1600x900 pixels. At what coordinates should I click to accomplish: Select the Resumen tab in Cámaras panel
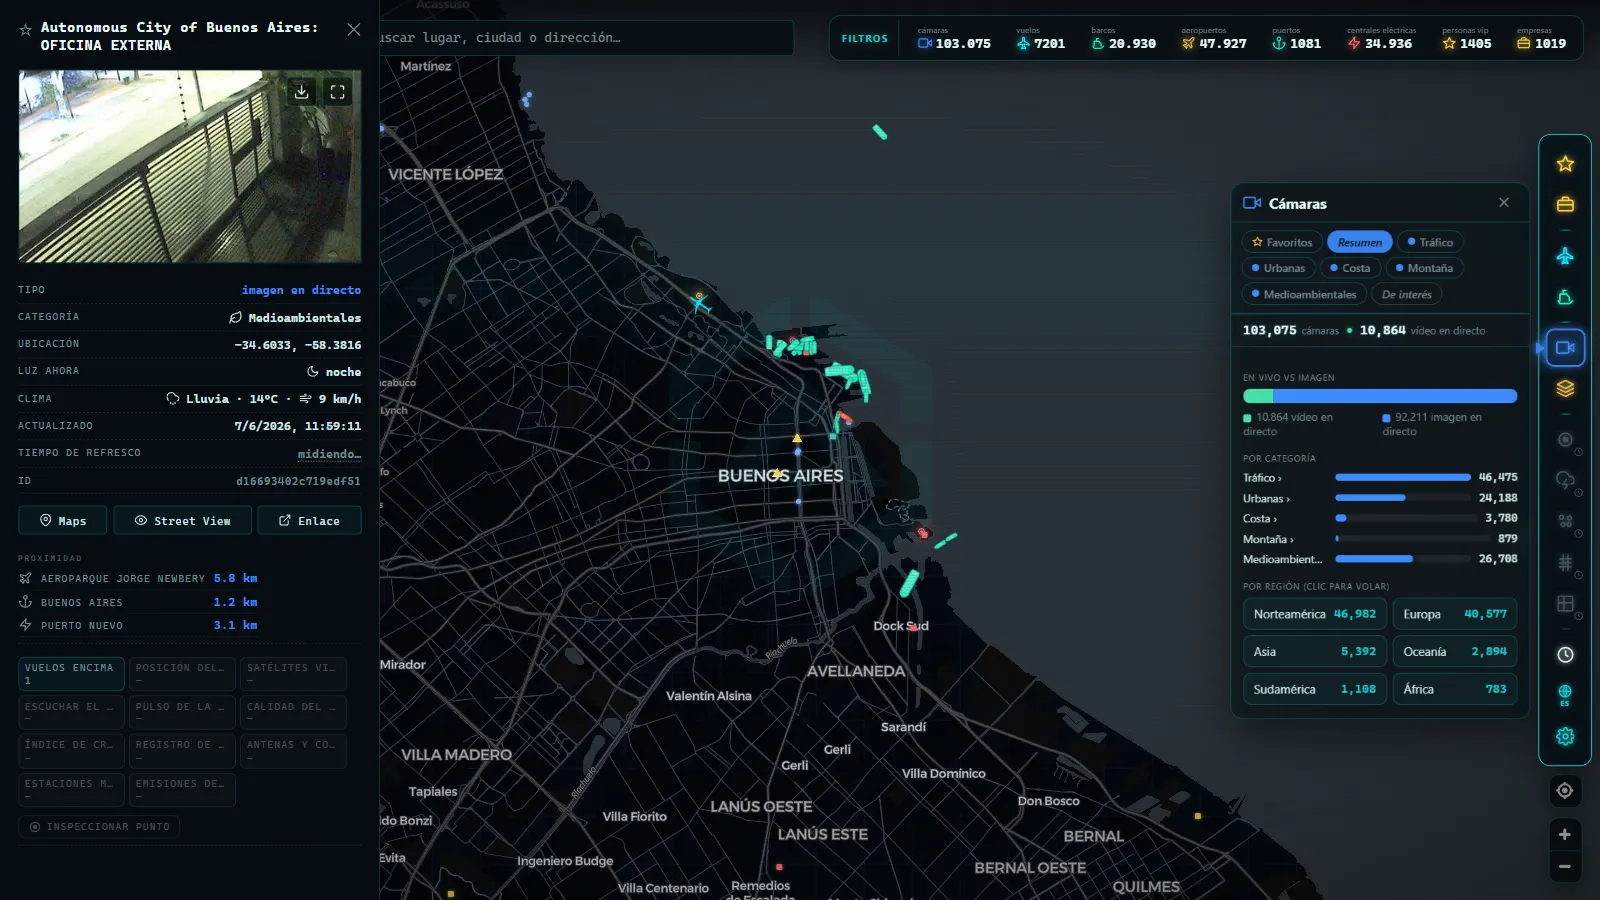click(1360, 242)
